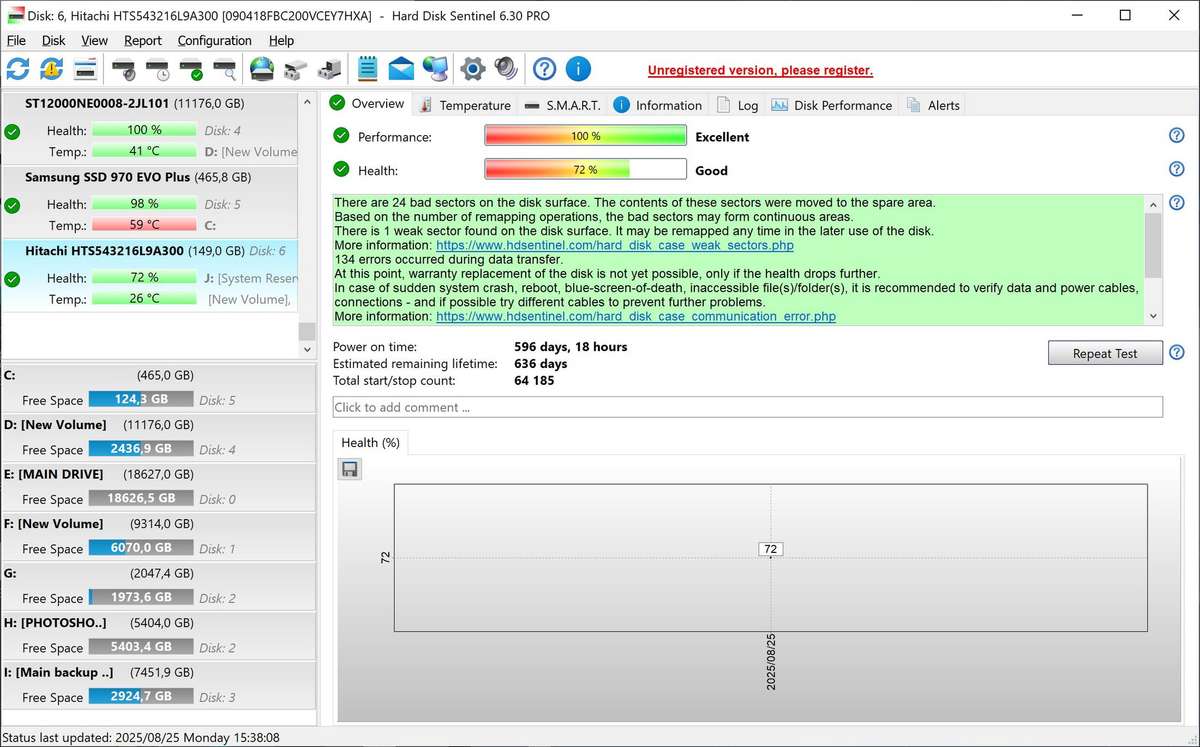Click the Health 72% progress bar
1200x747 pixels.
click(x=585, y=170)
